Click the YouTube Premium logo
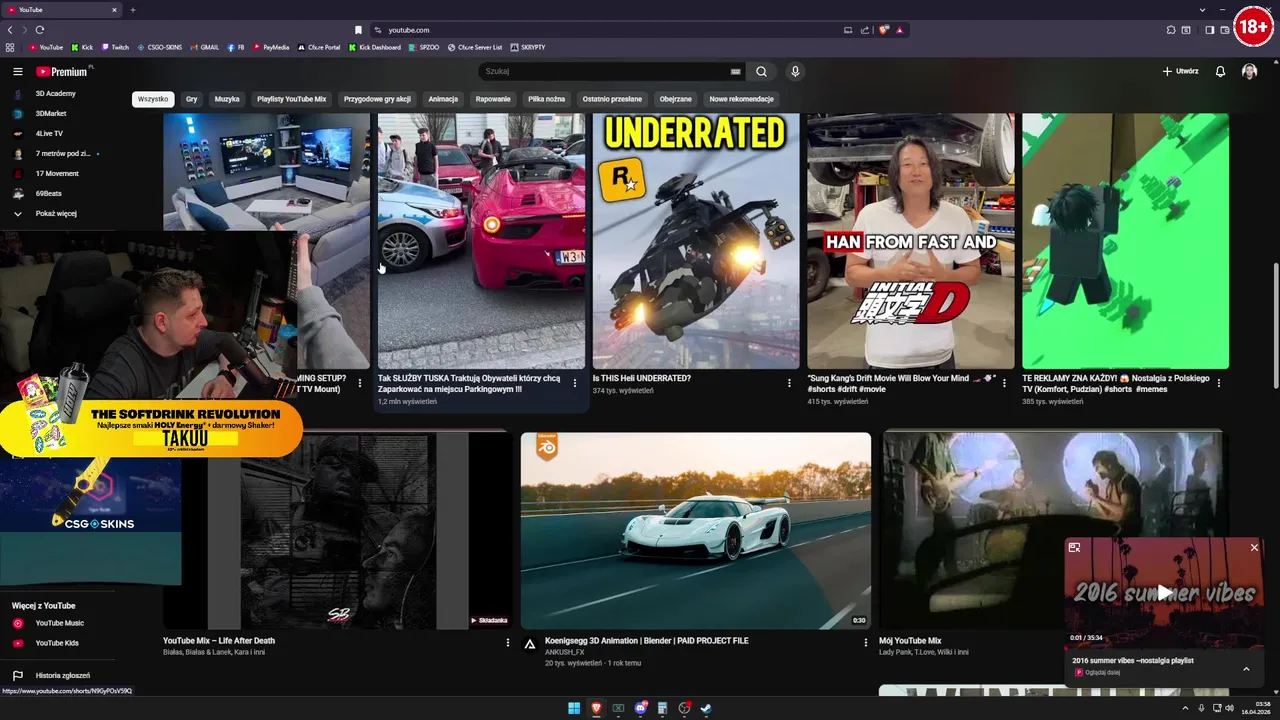 tap(63, 72)
